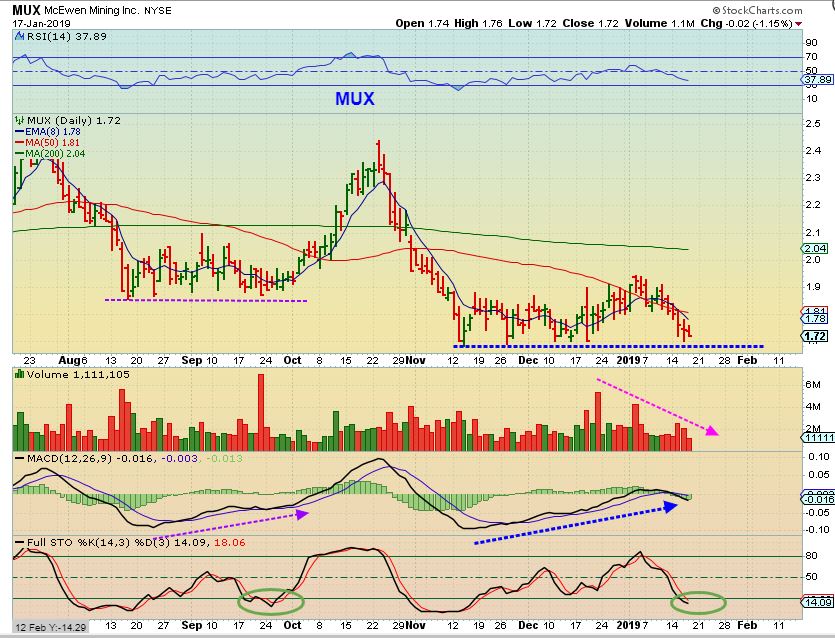This screenshot has height=638, width=835.
Task: Click the 'RSI(14) 37.89' panel label
Action: [67, 36]
